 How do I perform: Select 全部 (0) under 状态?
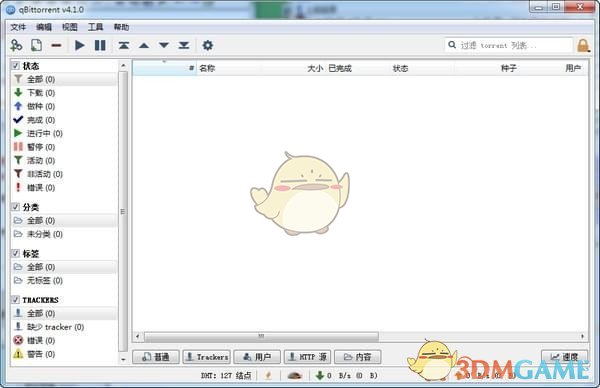(x=64, y=79)
